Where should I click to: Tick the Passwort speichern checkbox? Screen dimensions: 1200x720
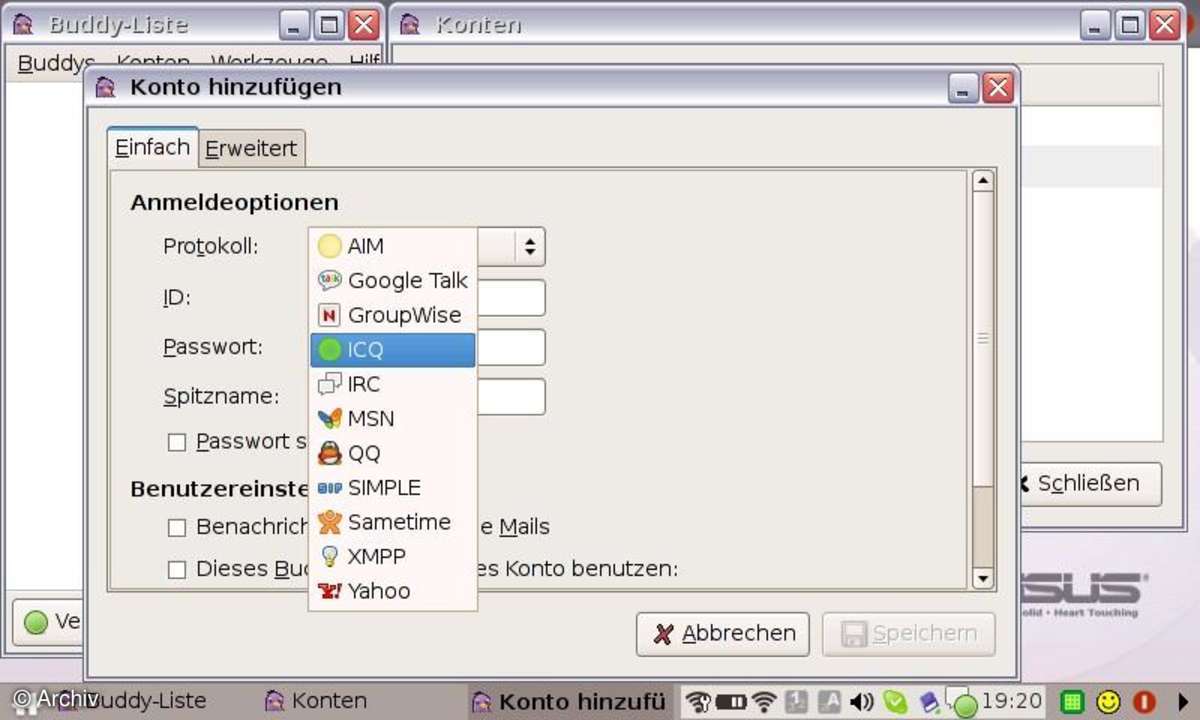pos(177,442)
